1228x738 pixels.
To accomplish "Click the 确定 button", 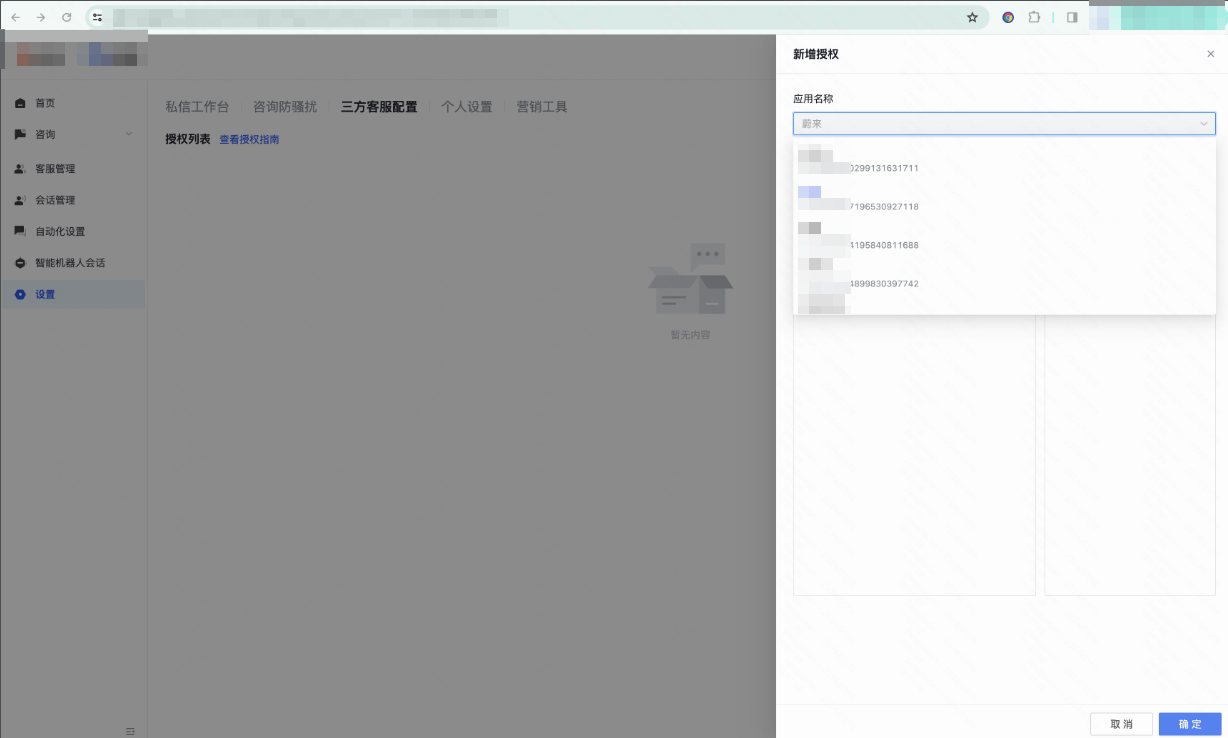I will pos(1190,724).
